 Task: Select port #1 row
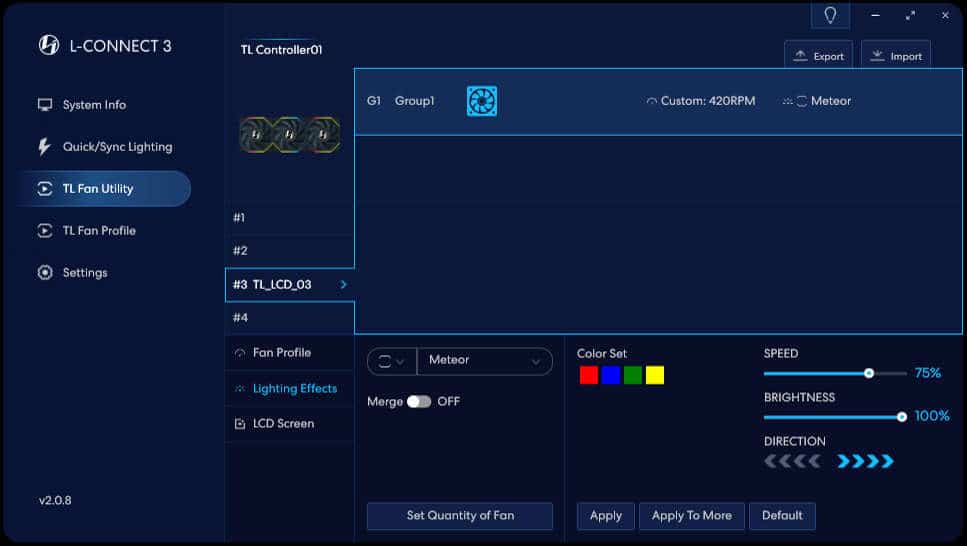click(x=289, y=218)
